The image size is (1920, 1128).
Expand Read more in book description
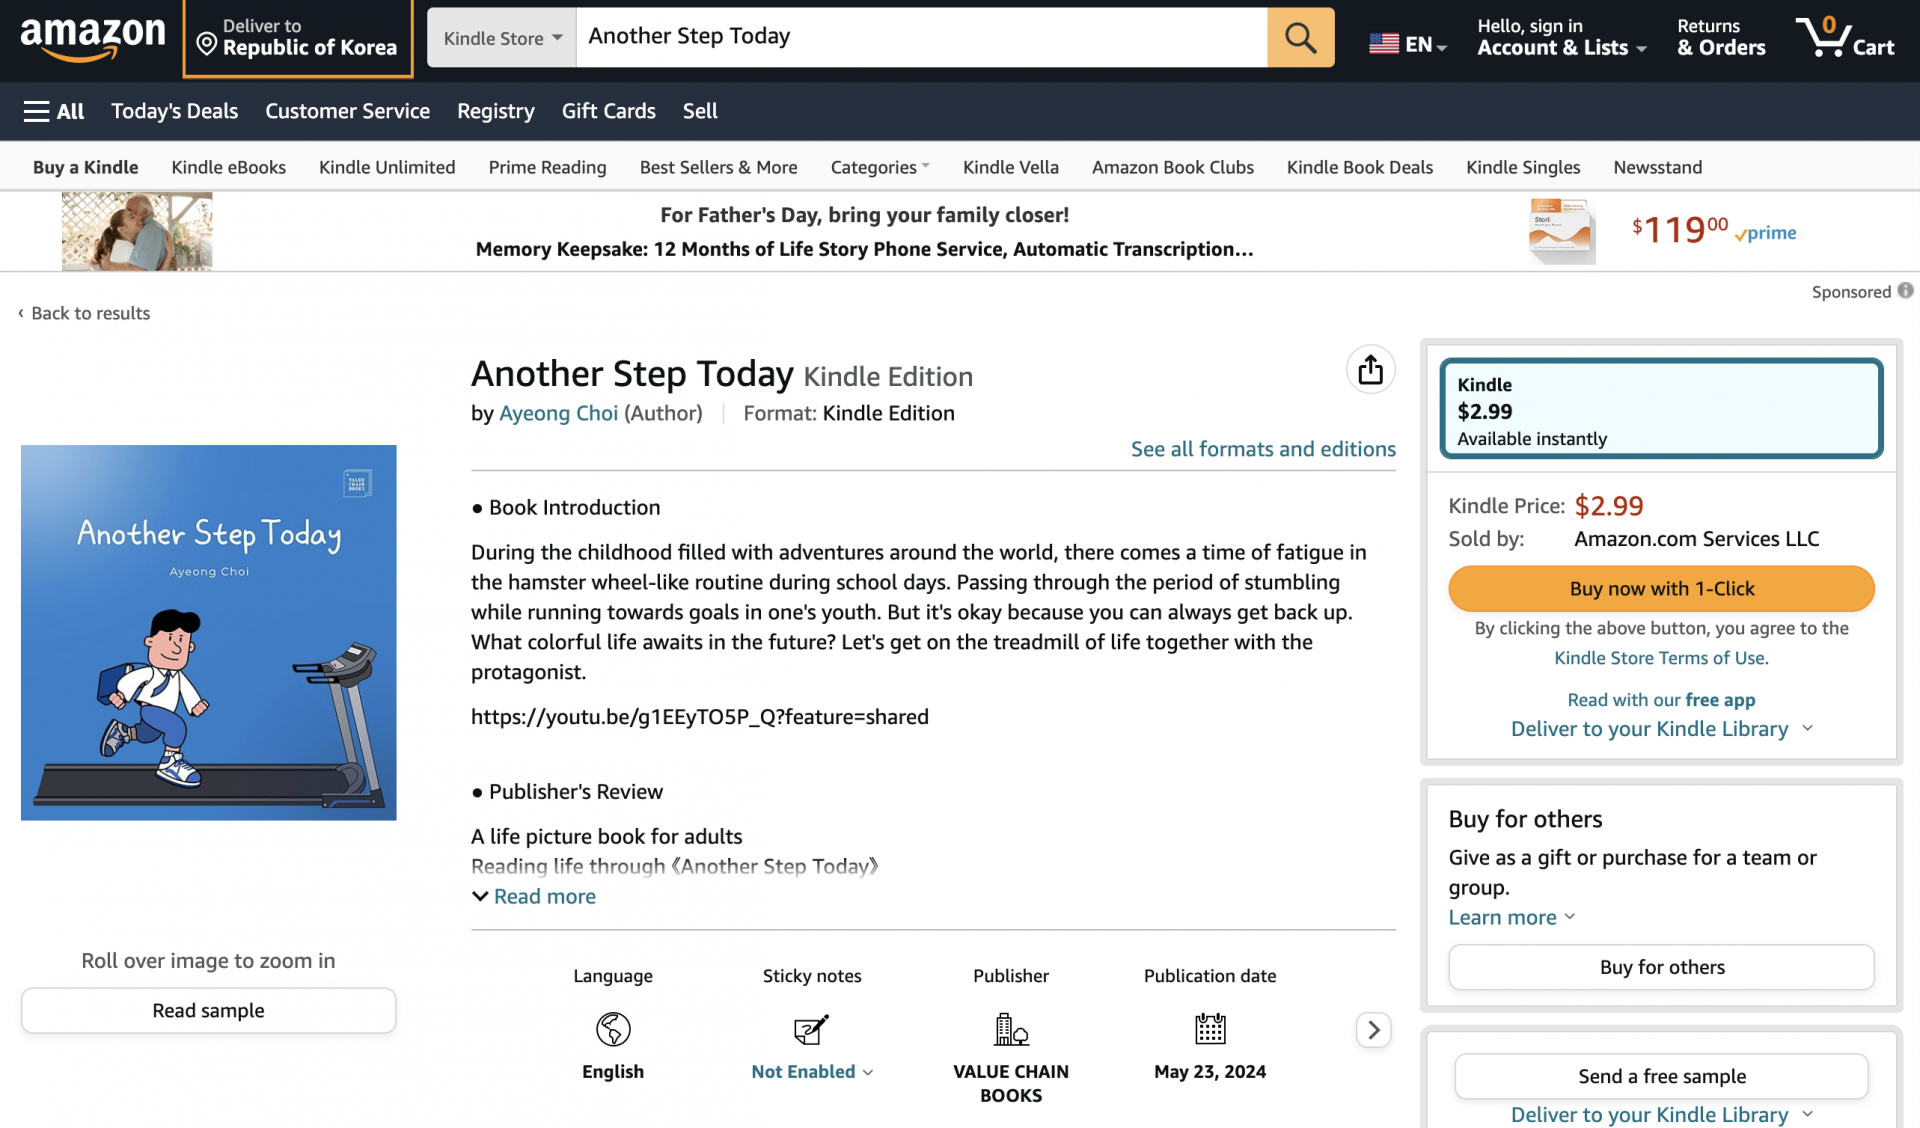(534, 896)
